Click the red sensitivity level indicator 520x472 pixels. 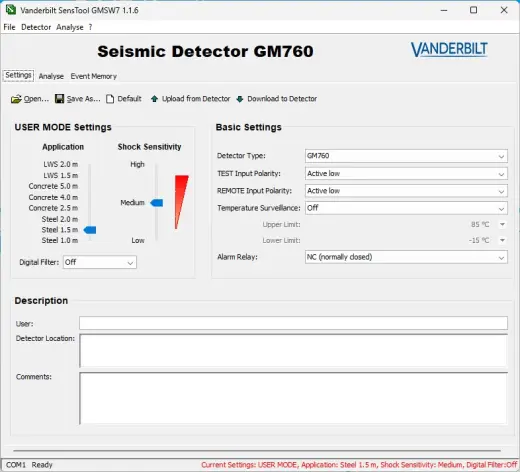click(x=181, y=202)
